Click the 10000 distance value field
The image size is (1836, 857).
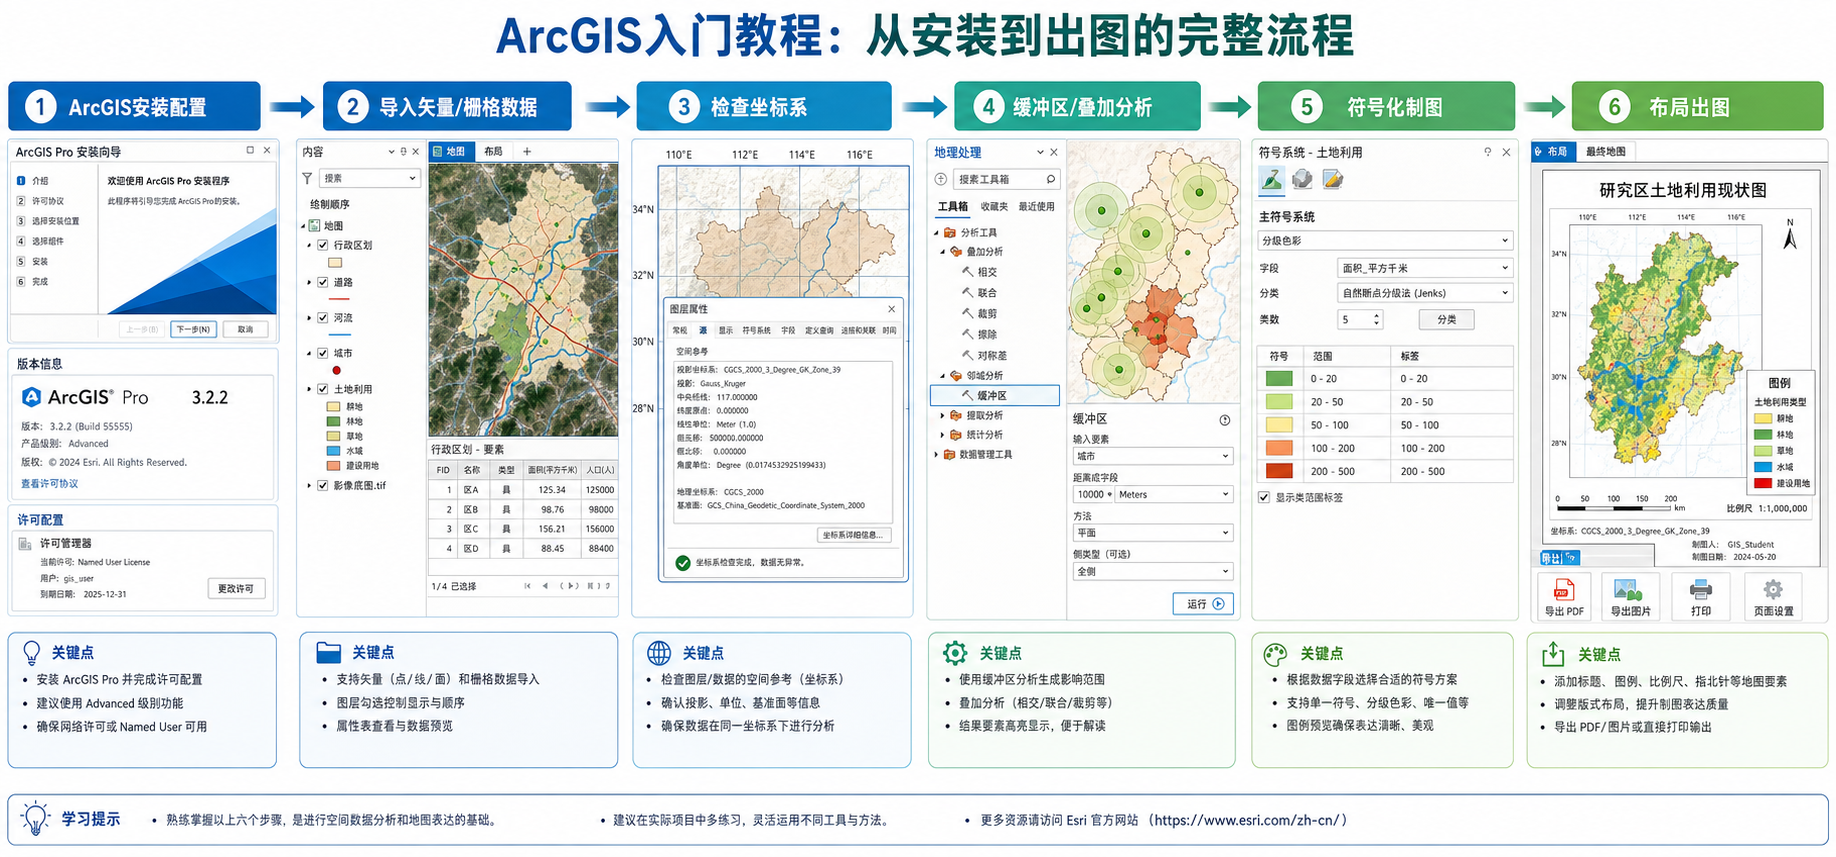tap(1092, 495)
